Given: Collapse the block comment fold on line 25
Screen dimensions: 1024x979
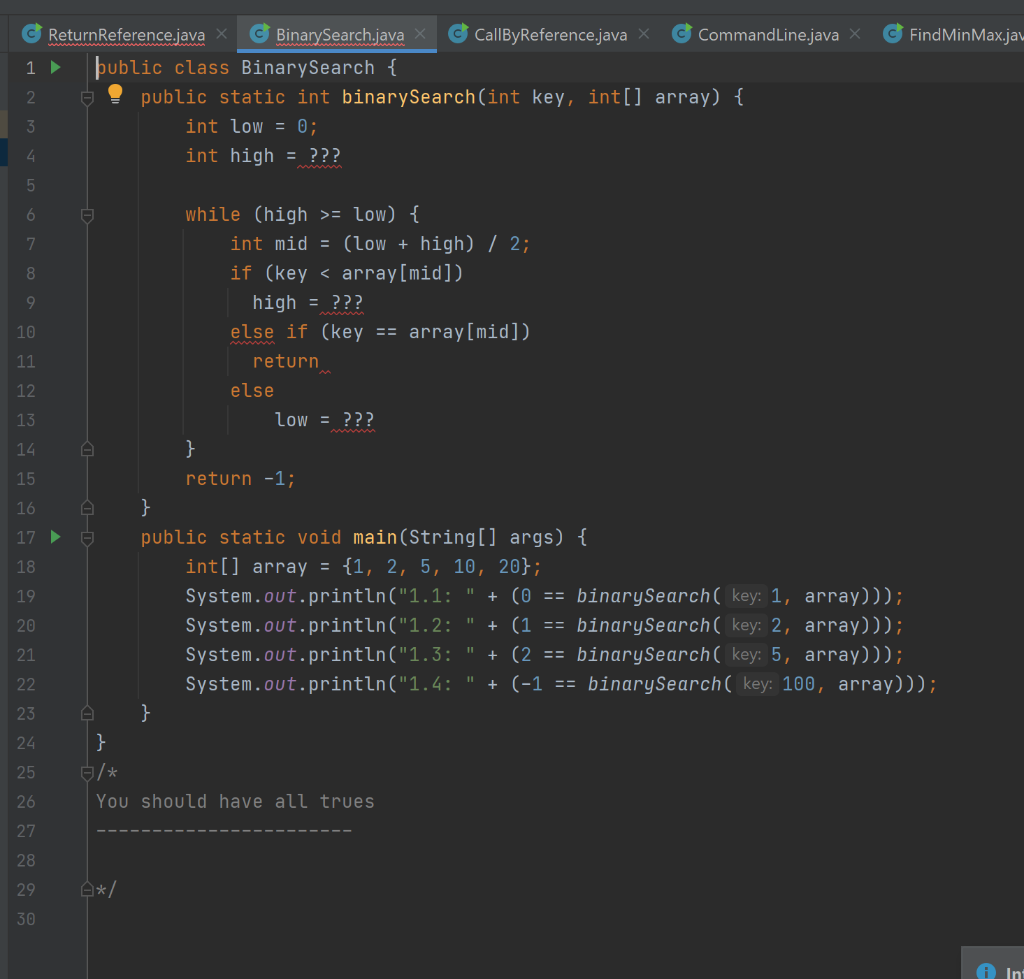Looking at the screenshot, I should pos(87,773).
